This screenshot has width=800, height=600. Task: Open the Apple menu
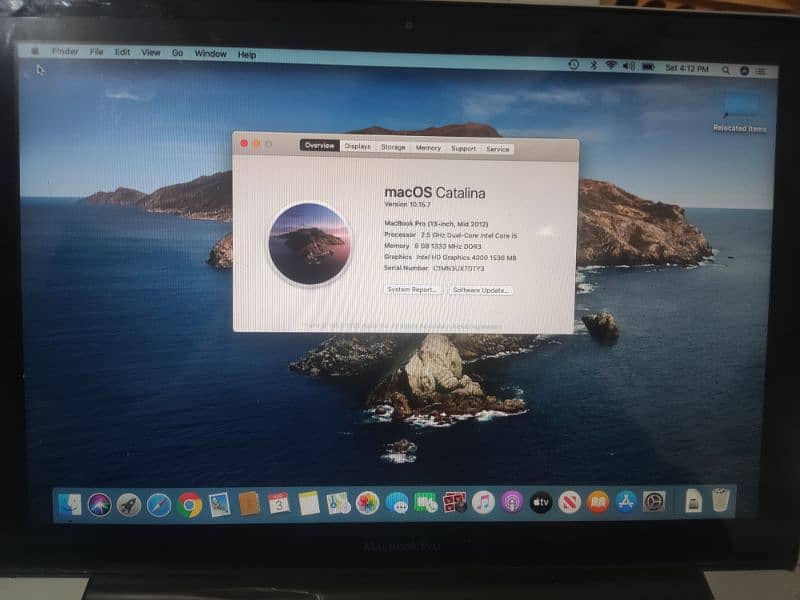tap(36, 51)
